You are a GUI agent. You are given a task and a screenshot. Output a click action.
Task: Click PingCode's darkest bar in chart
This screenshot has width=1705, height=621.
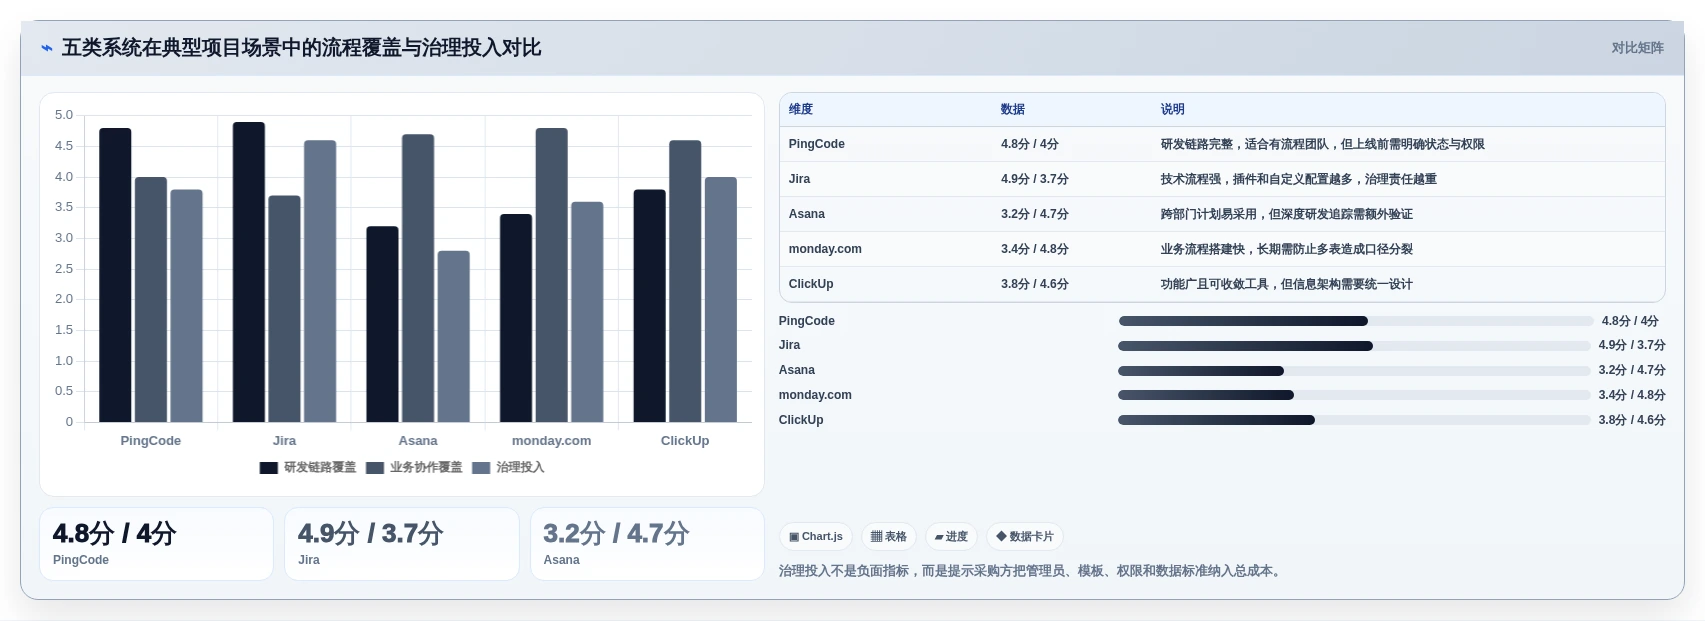pos(115,275)
